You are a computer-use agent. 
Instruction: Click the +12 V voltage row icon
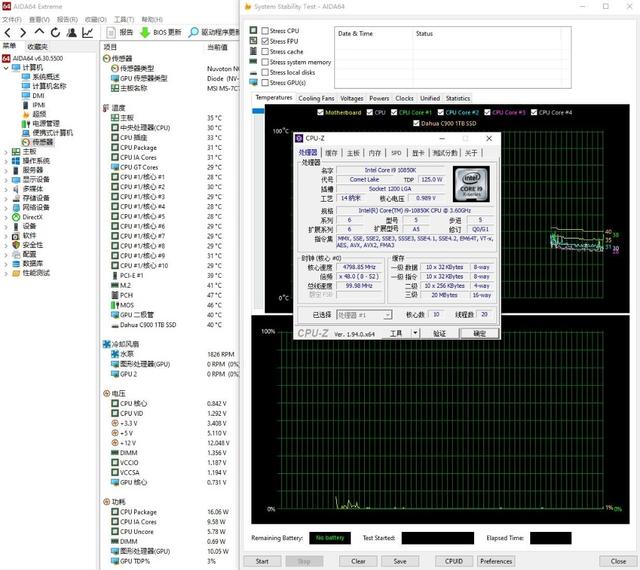tap(115, 443)
